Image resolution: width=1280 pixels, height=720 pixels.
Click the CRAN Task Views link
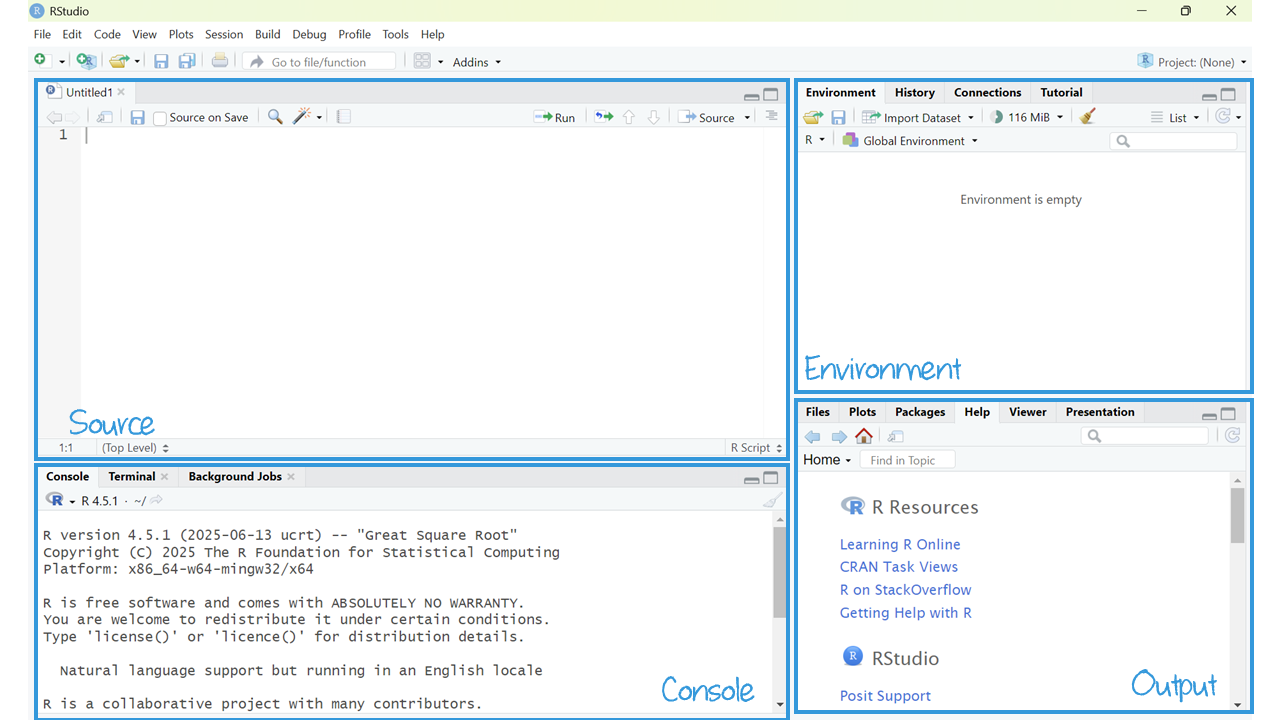pyautogui.click(x=898, y=567)
